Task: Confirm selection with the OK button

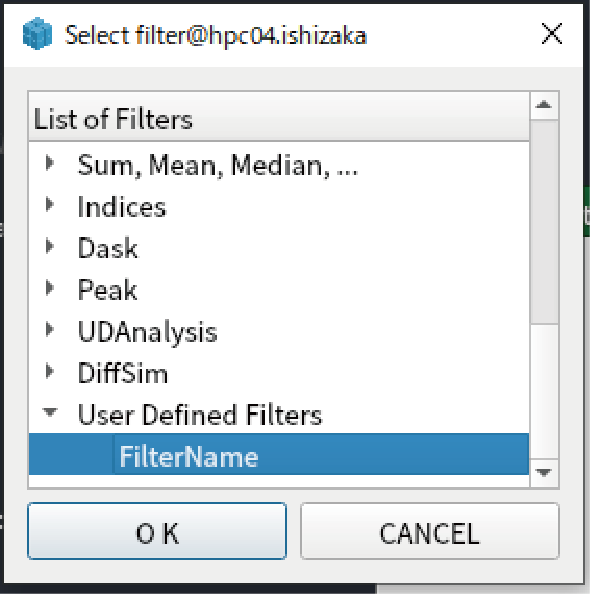Action: (x=157, y=531)
